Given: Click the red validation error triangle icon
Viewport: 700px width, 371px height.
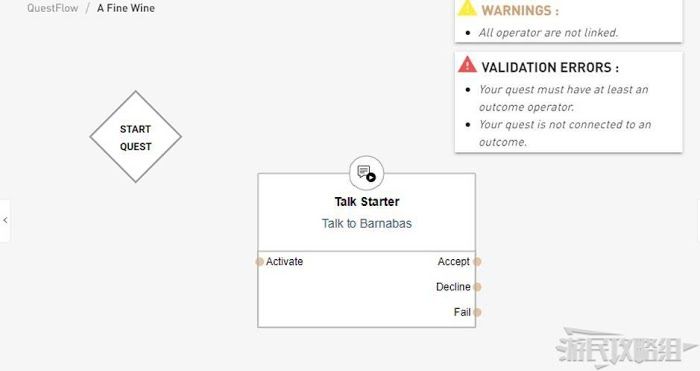Looking at the screenshot, I should coord(467,65).
